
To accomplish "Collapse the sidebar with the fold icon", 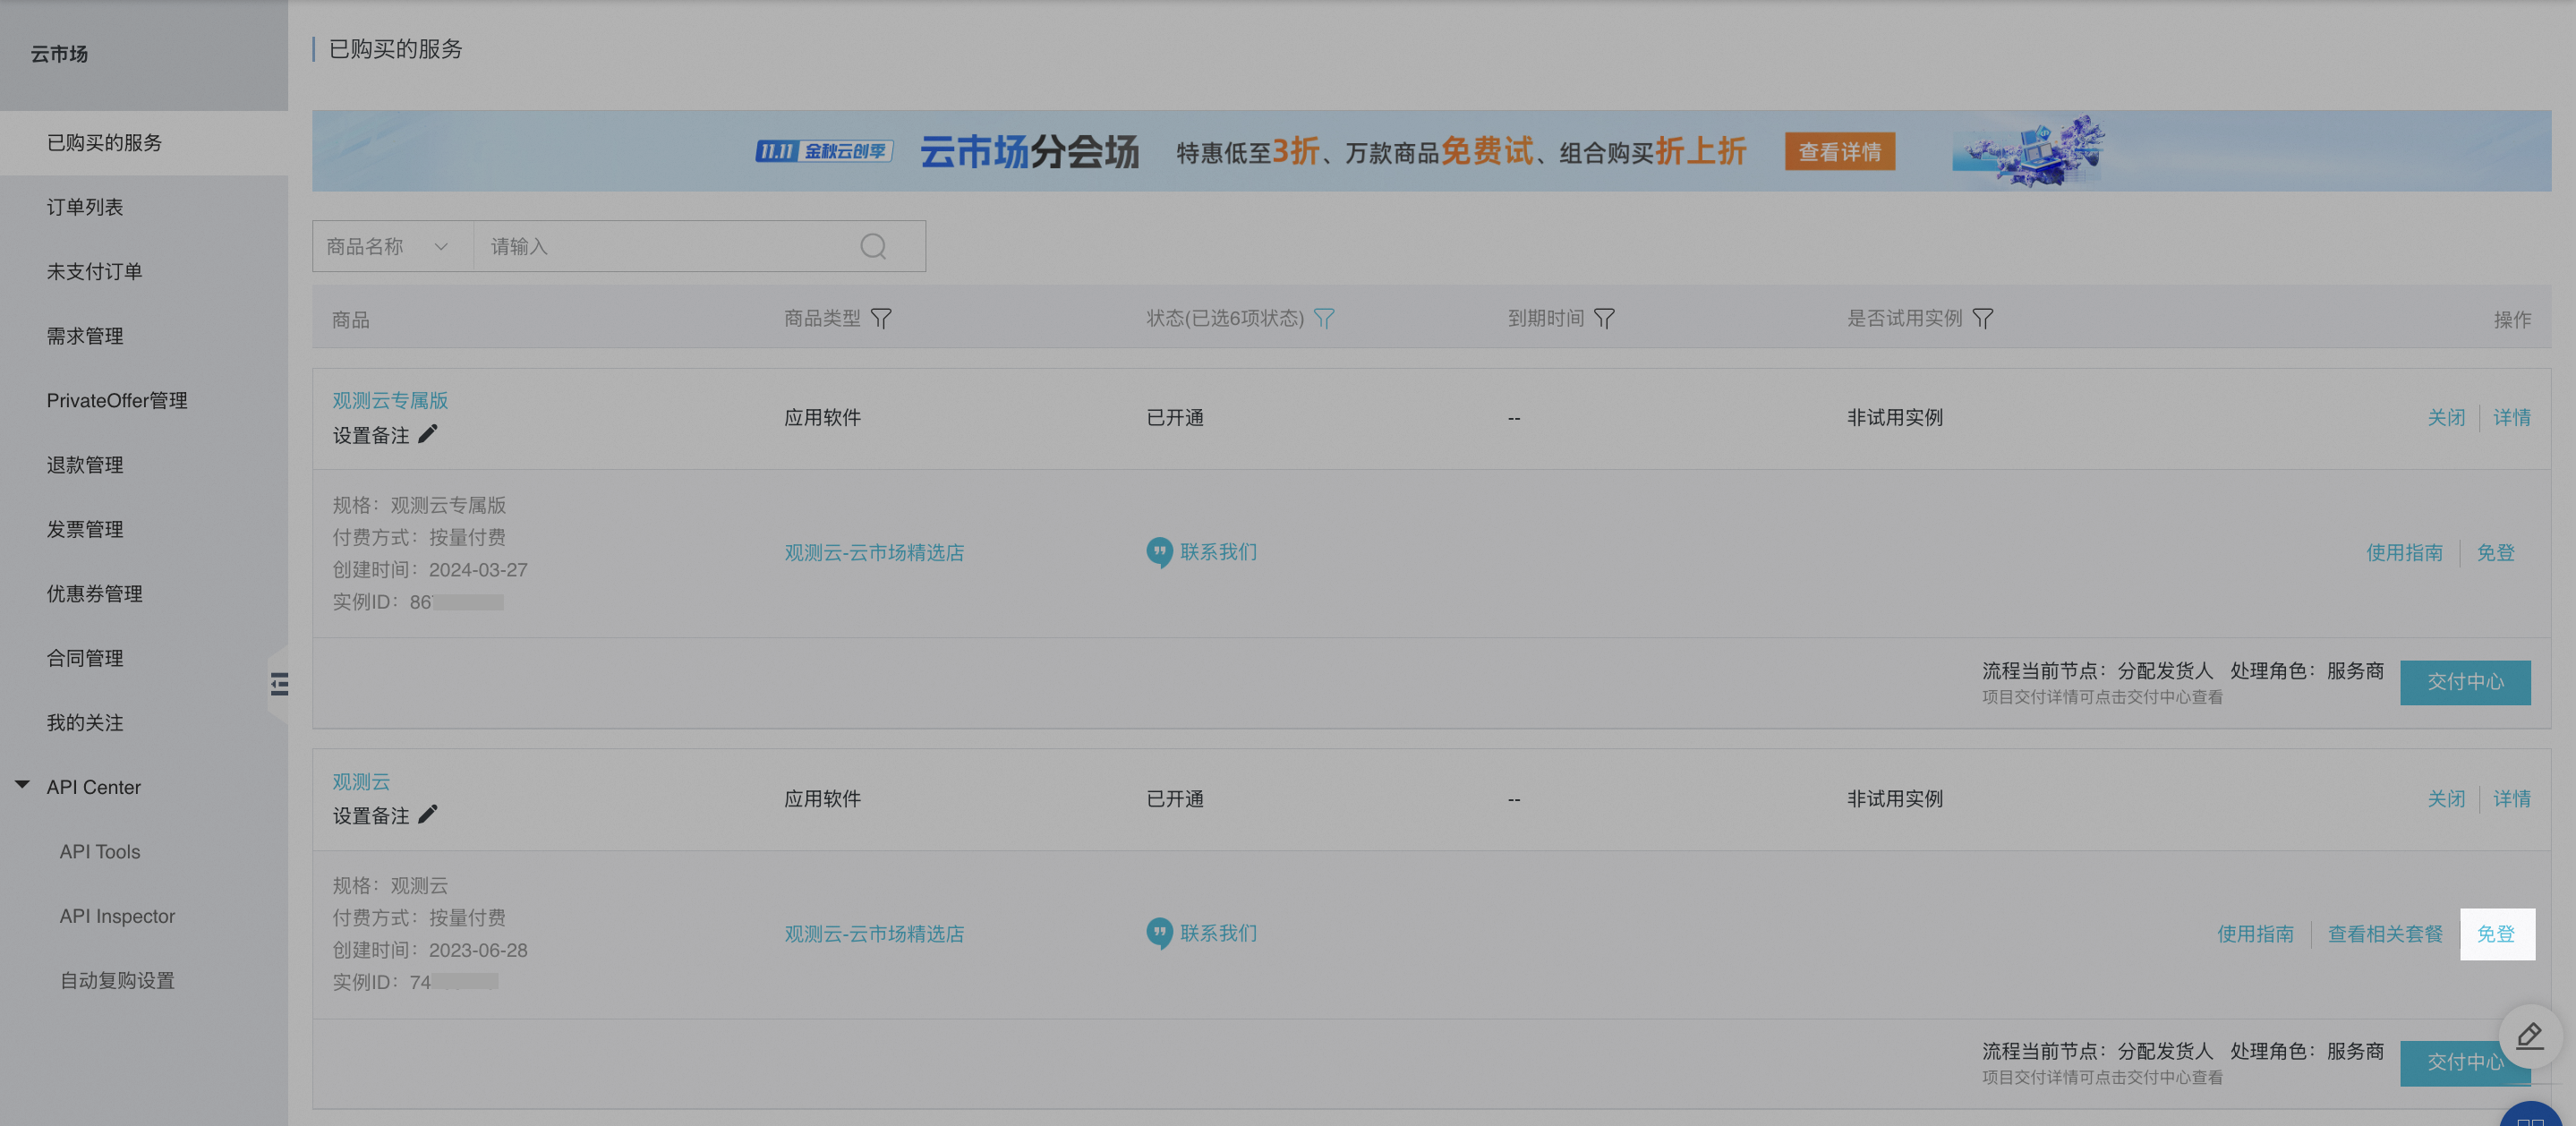I will tap(279, 684).
